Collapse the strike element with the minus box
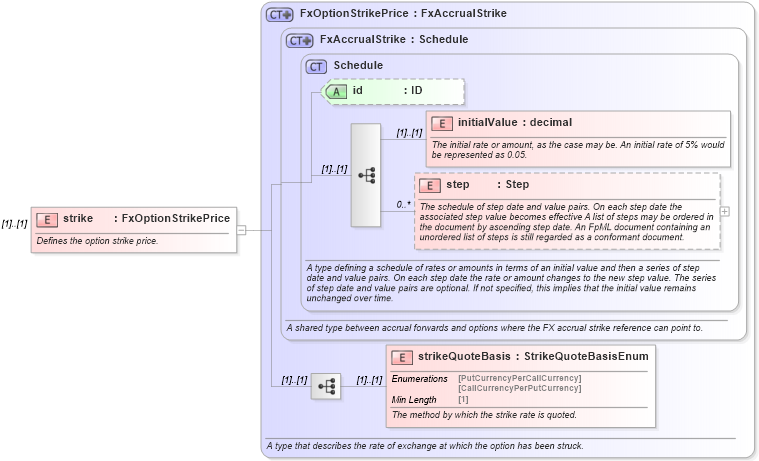The width and height of the screenshot is (759, 461). click(241, 230)
